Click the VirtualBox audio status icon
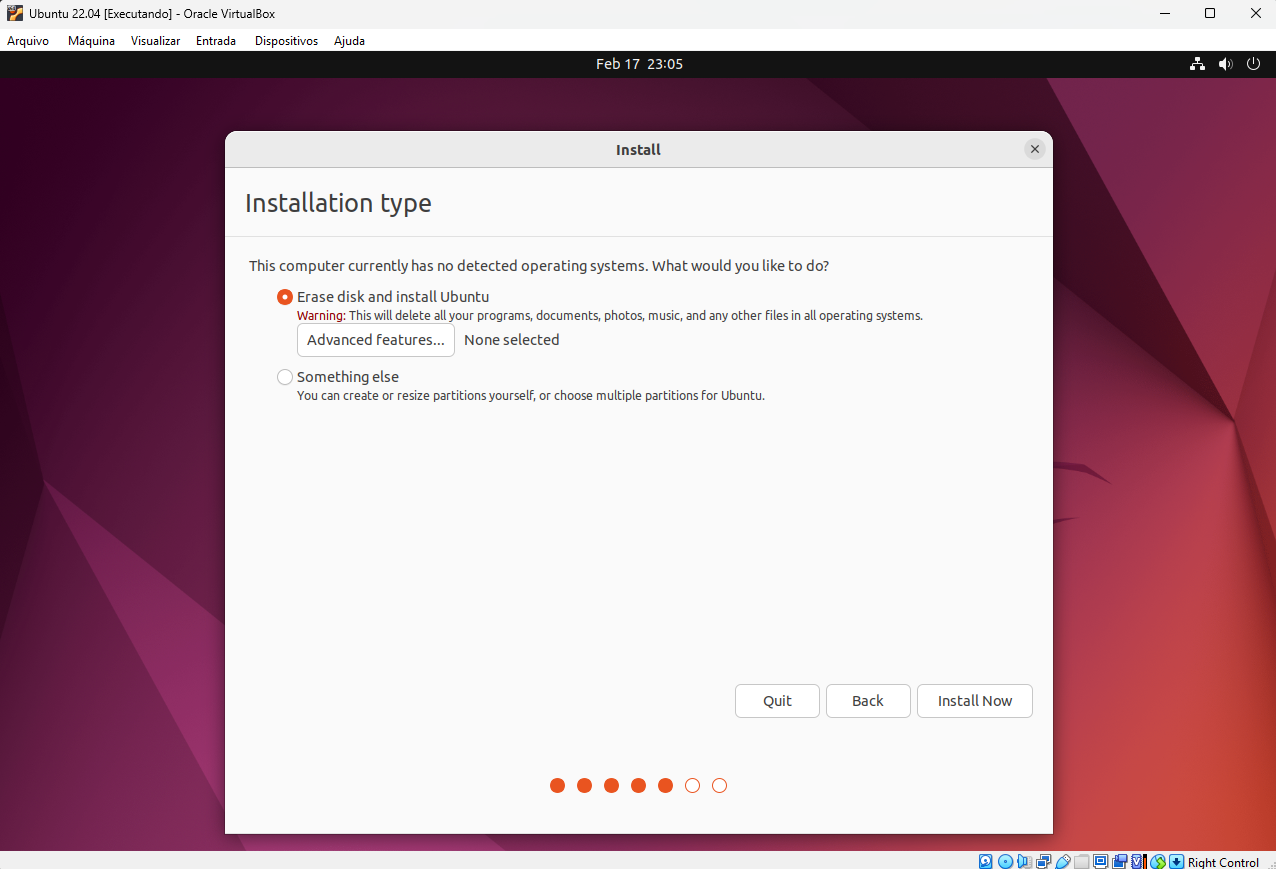 coord(1024,861)
